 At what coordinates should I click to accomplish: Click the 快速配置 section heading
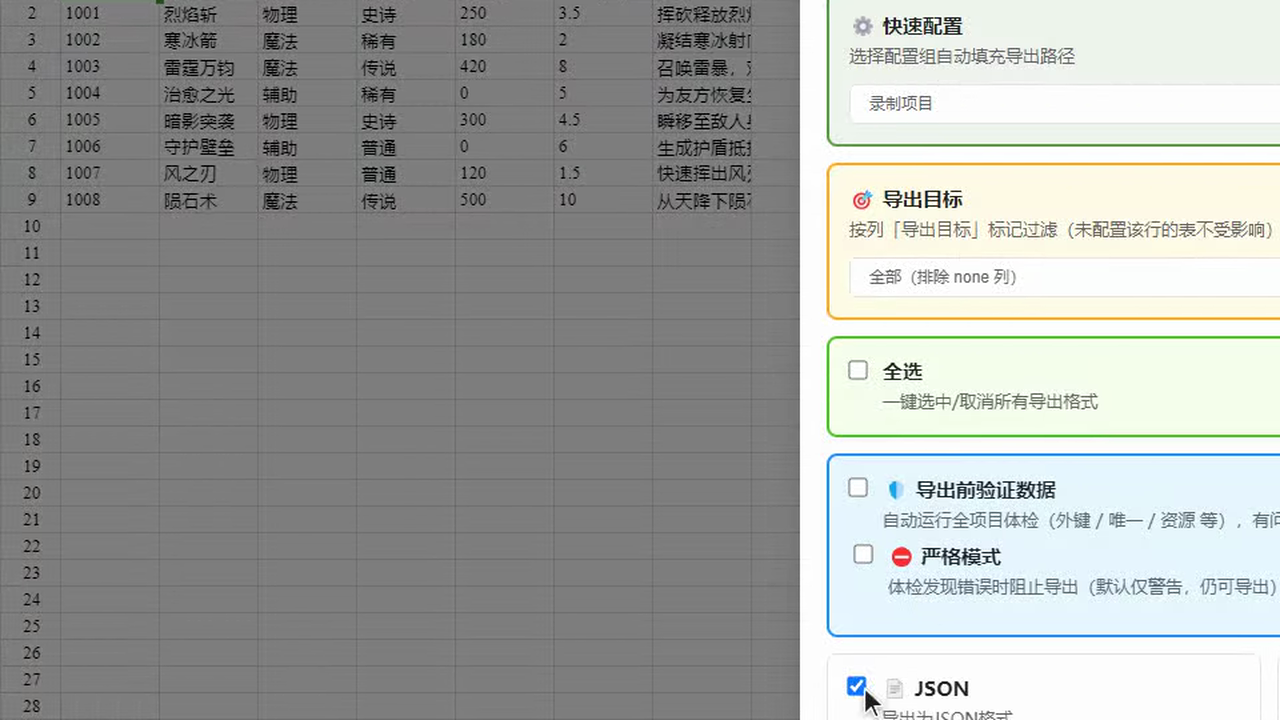coord(922,27)
